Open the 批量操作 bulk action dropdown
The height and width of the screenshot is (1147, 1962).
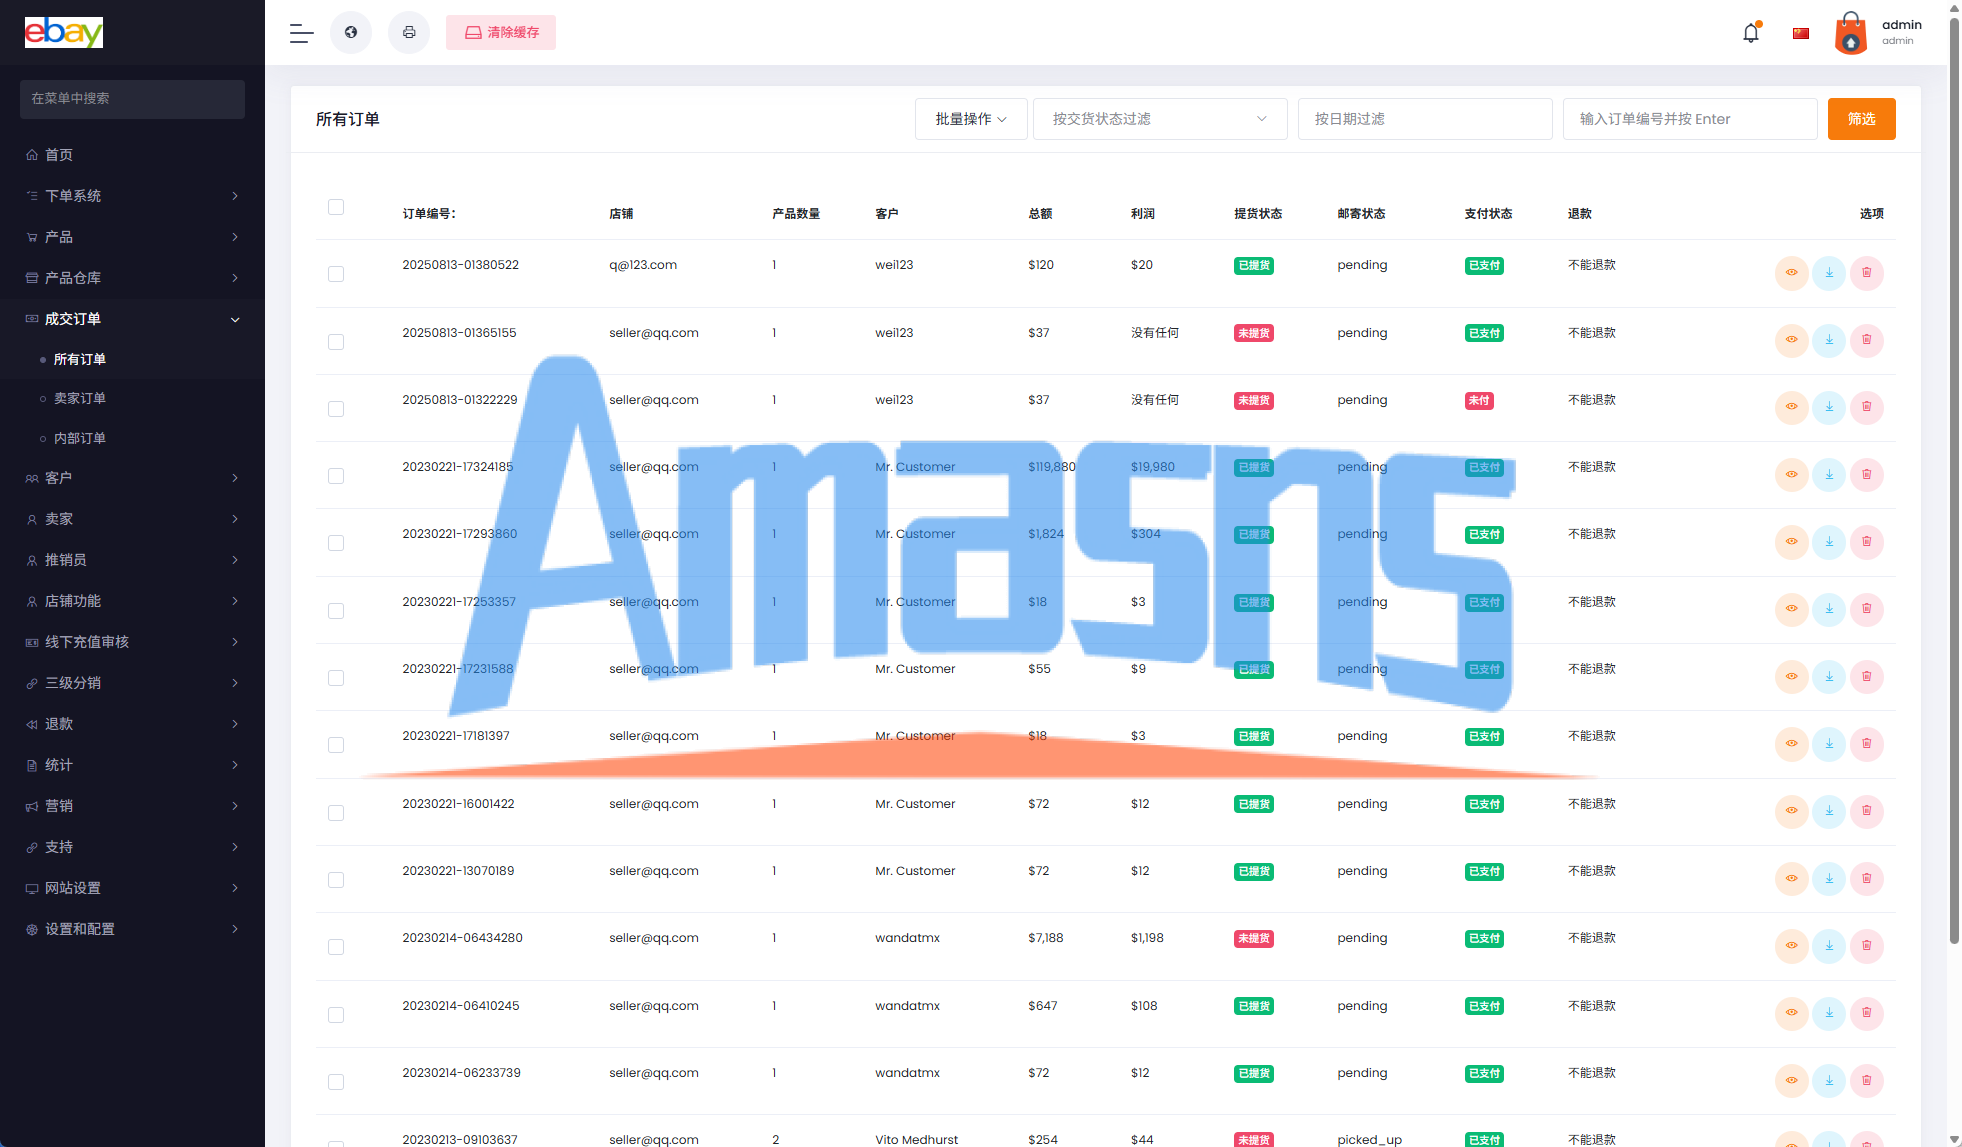pos(970,119)
